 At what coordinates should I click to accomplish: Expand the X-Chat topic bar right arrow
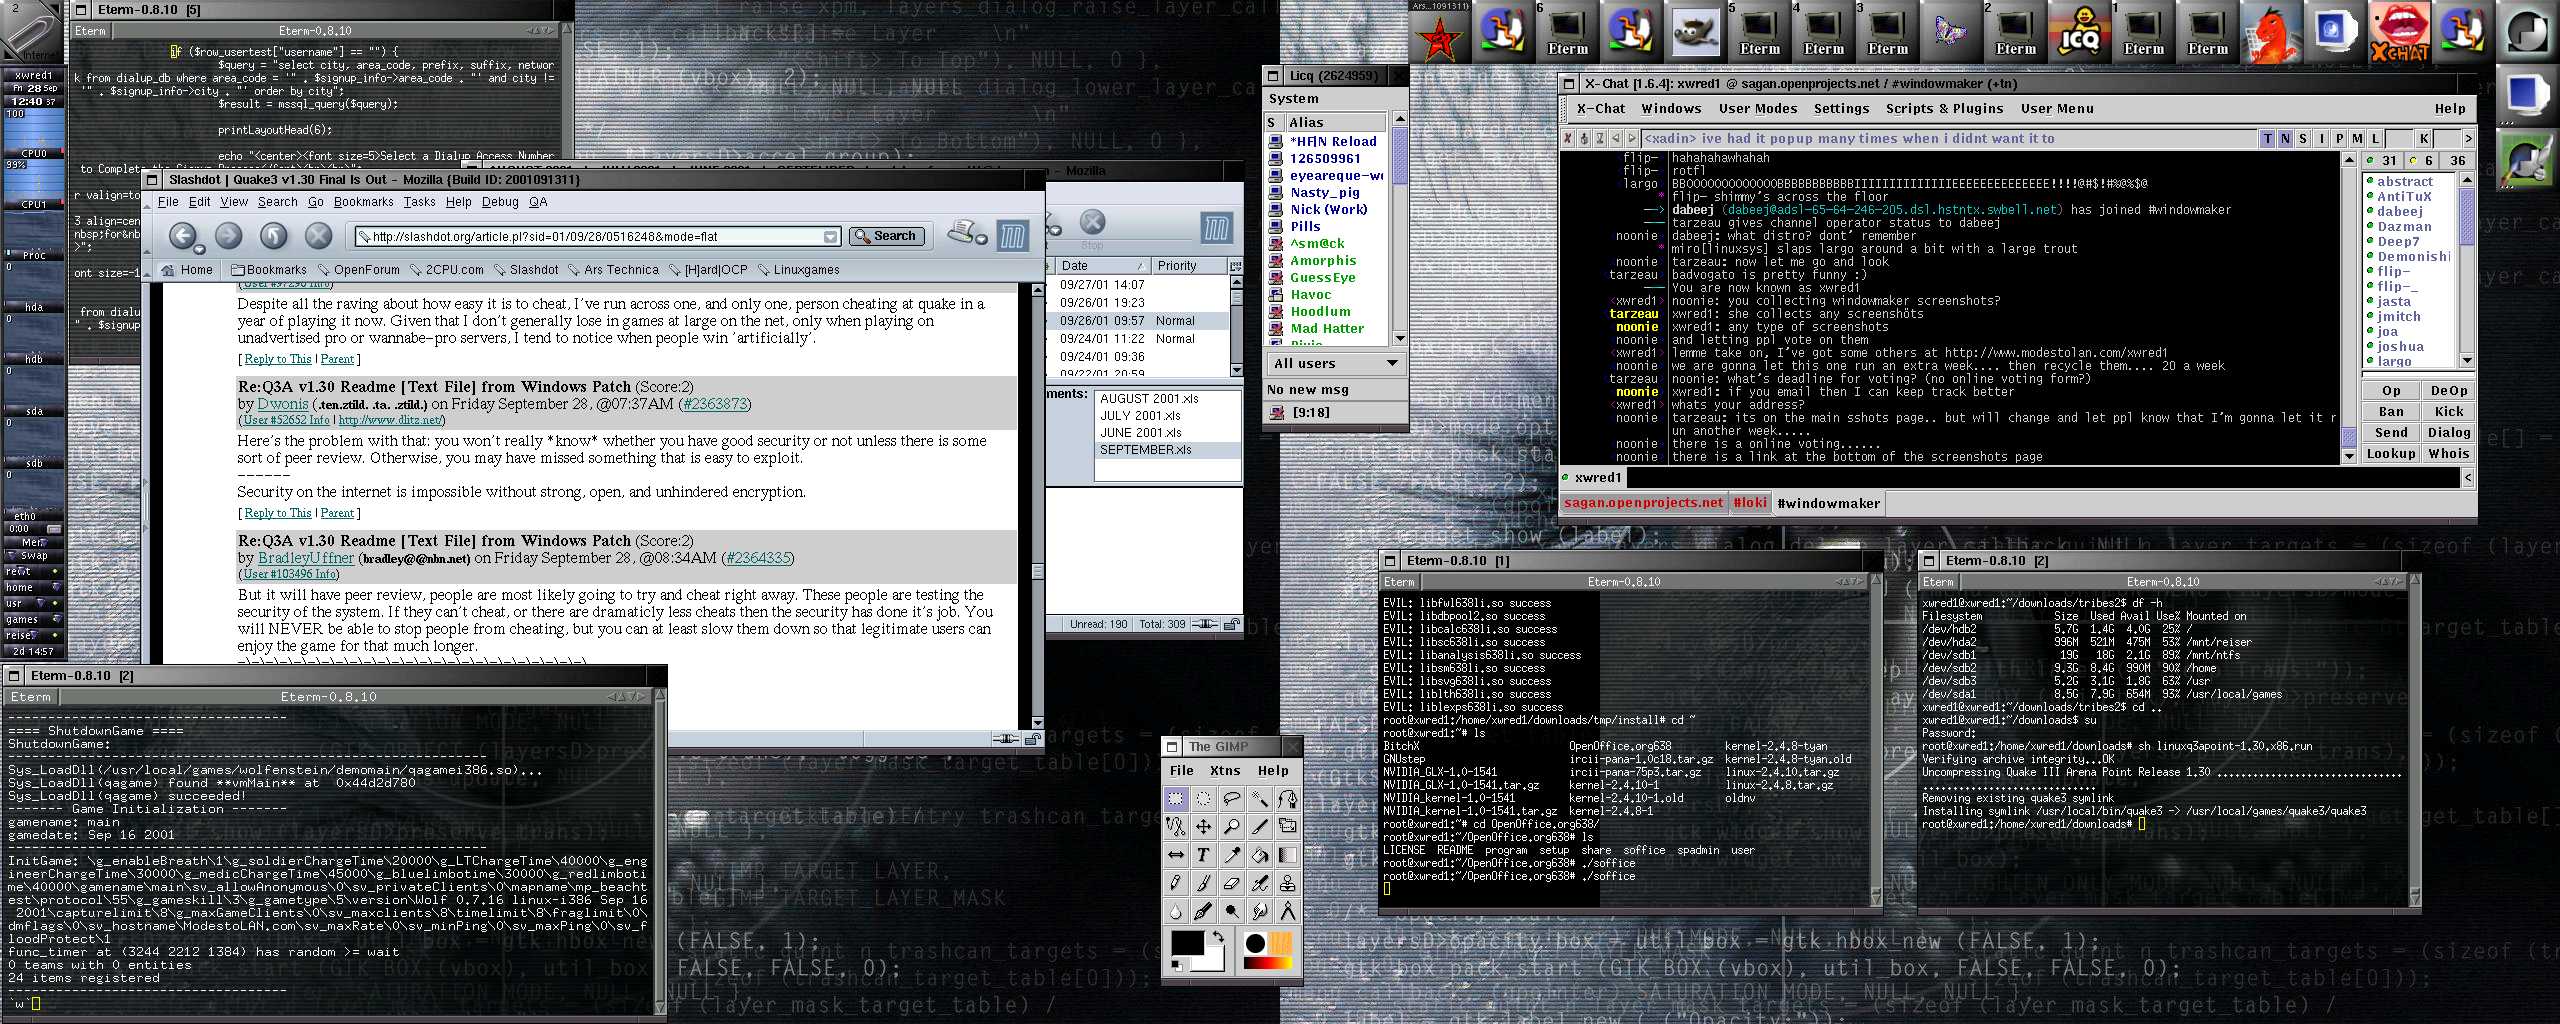click(x=2468, y=139)
